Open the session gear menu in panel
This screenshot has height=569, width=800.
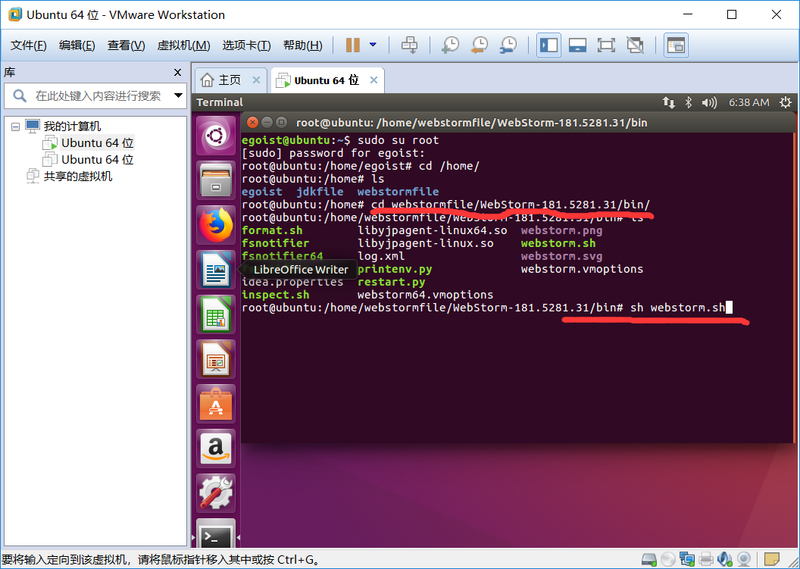785,103
